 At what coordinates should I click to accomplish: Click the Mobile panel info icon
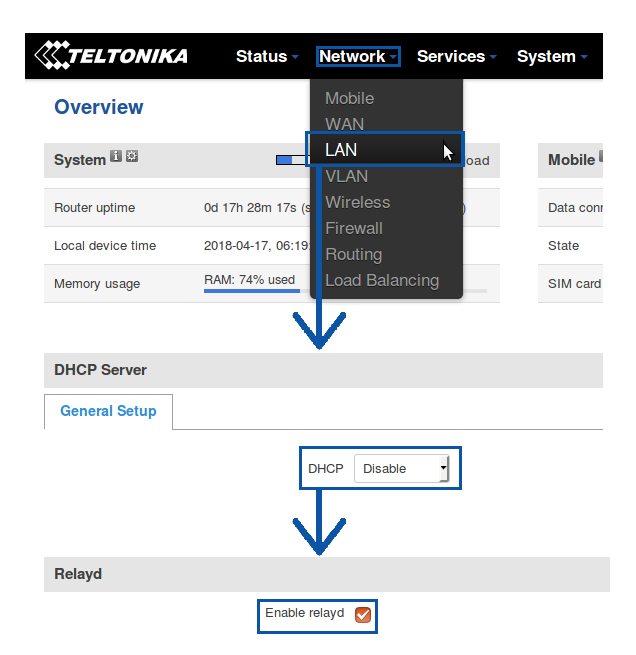pos(601,157)
